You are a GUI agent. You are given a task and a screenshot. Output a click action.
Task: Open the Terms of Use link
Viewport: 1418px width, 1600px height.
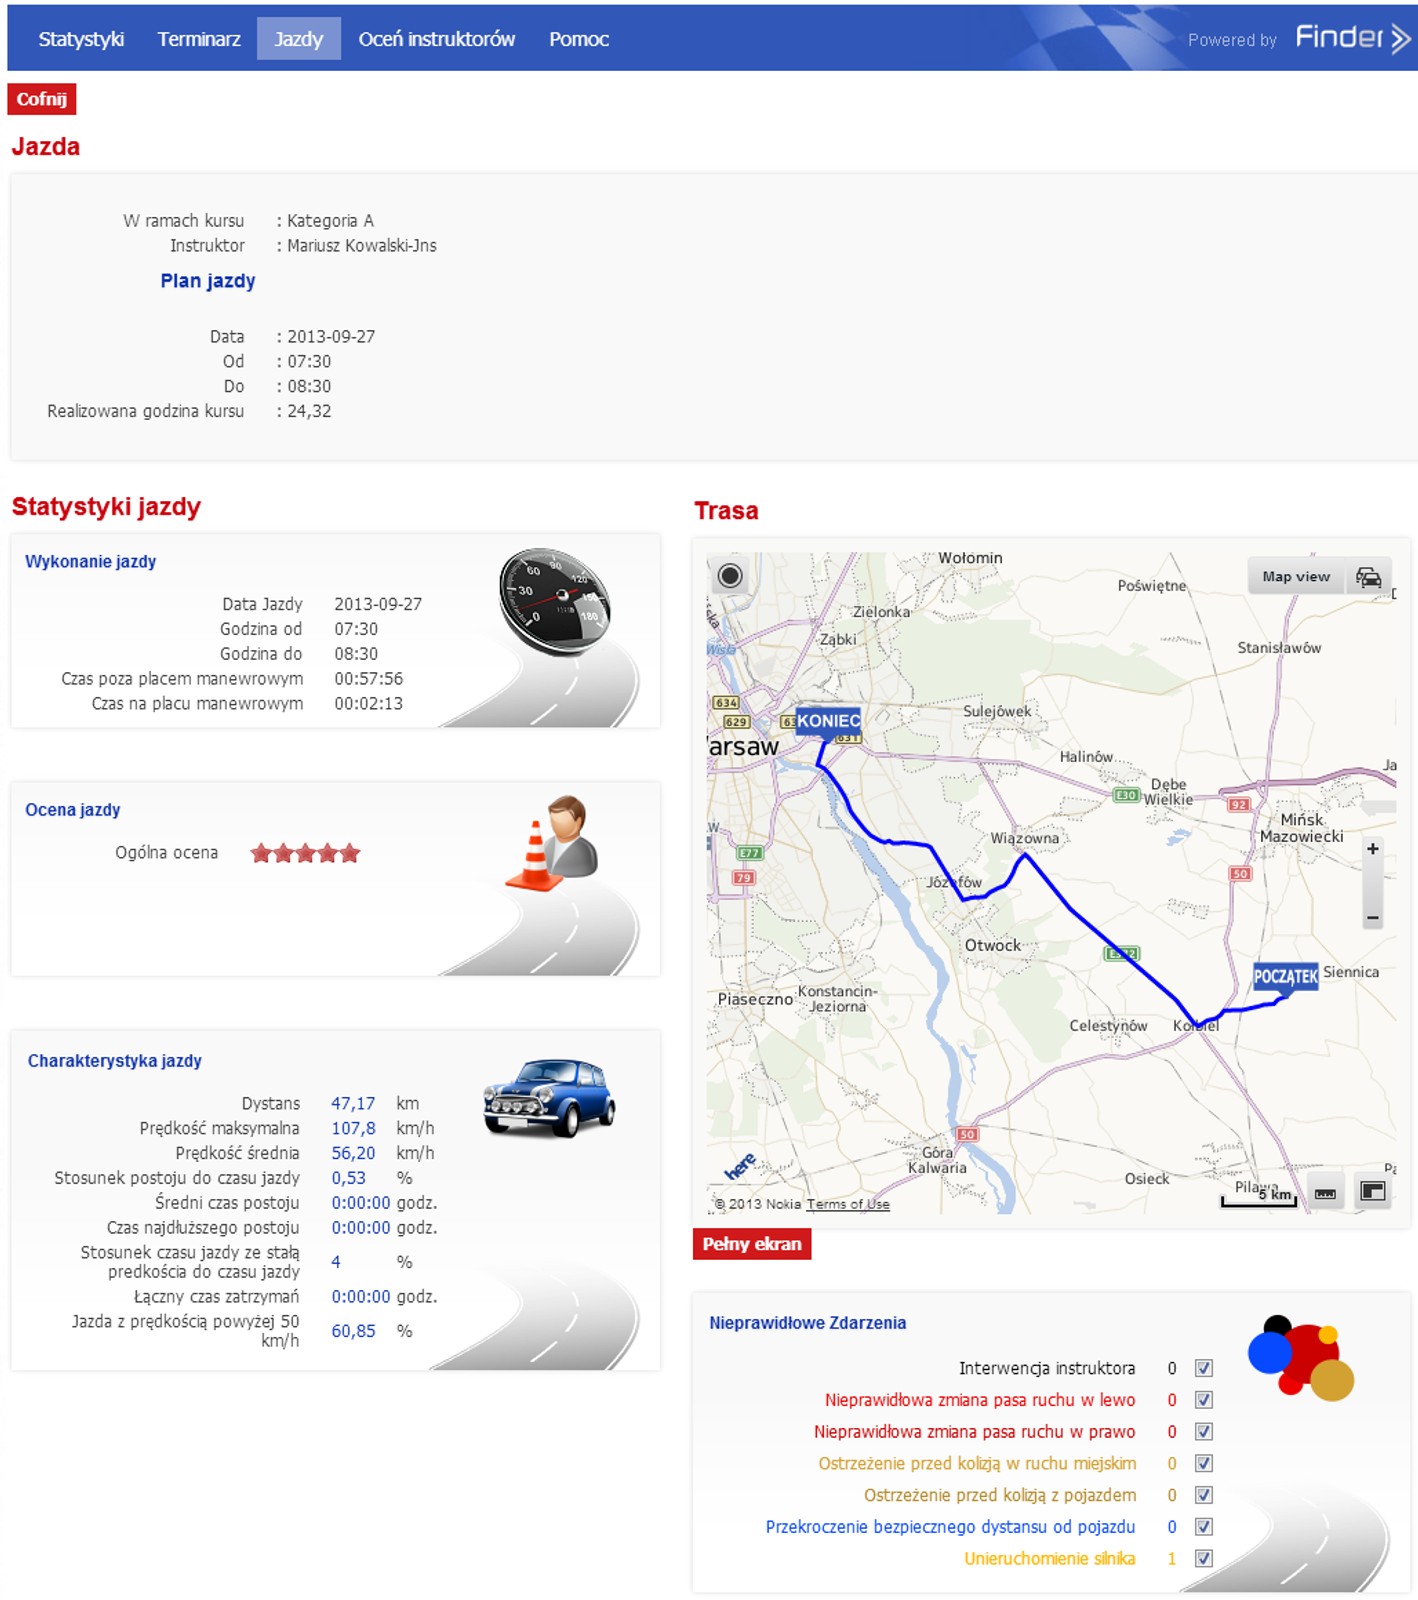(848, 1204)
